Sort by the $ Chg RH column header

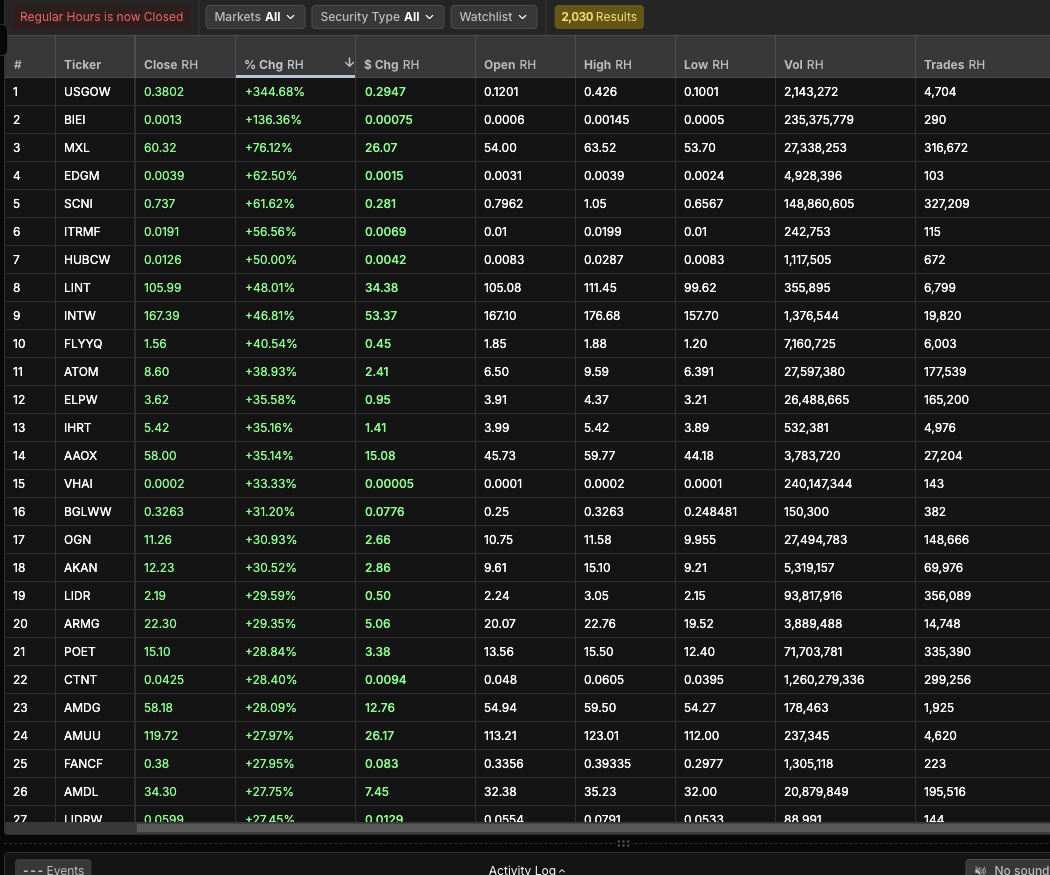click(x=392, y=65)
